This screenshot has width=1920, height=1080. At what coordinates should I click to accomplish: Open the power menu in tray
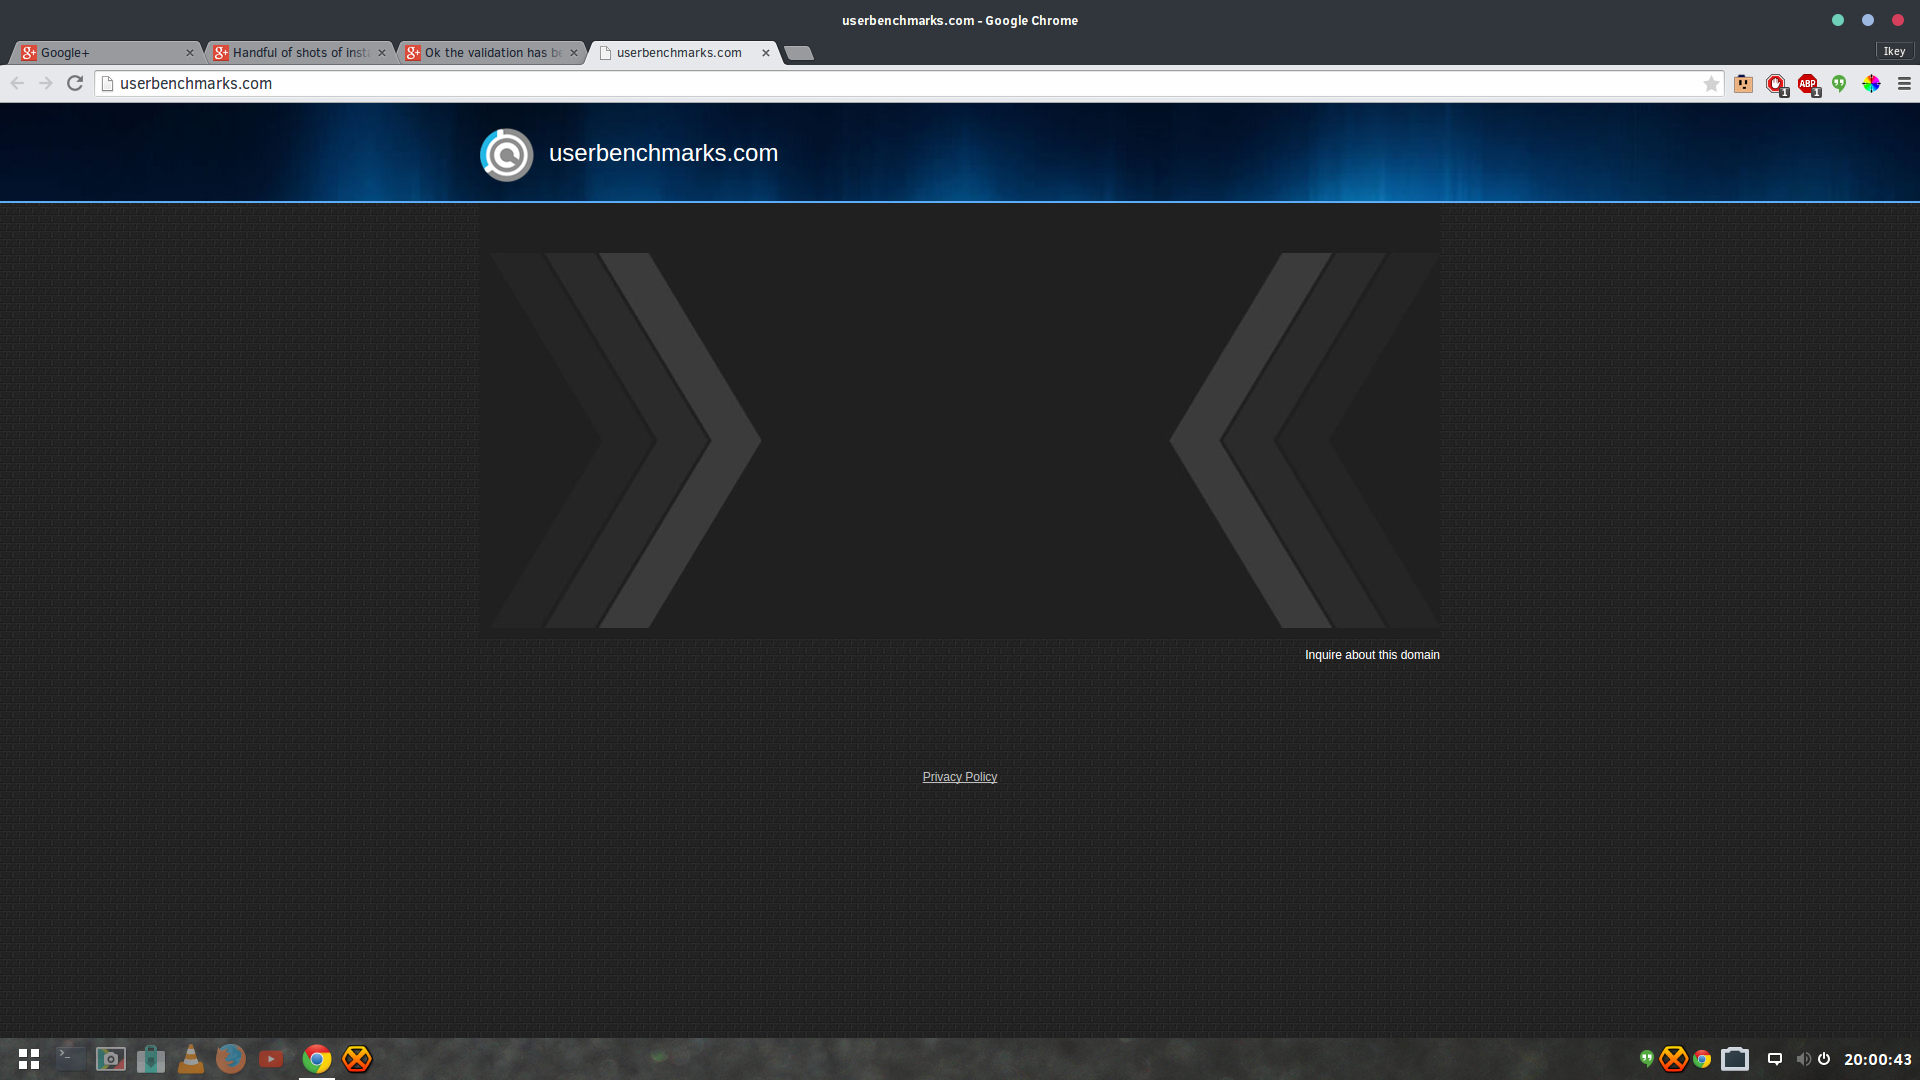pyautogui.click(x=1824, y=1059)
